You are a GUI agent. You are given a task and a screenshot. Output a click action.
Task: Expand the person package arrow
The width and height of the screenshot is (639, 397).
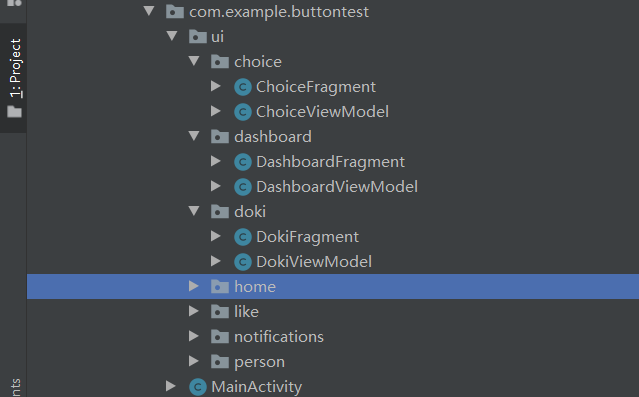tap(194, 361)
